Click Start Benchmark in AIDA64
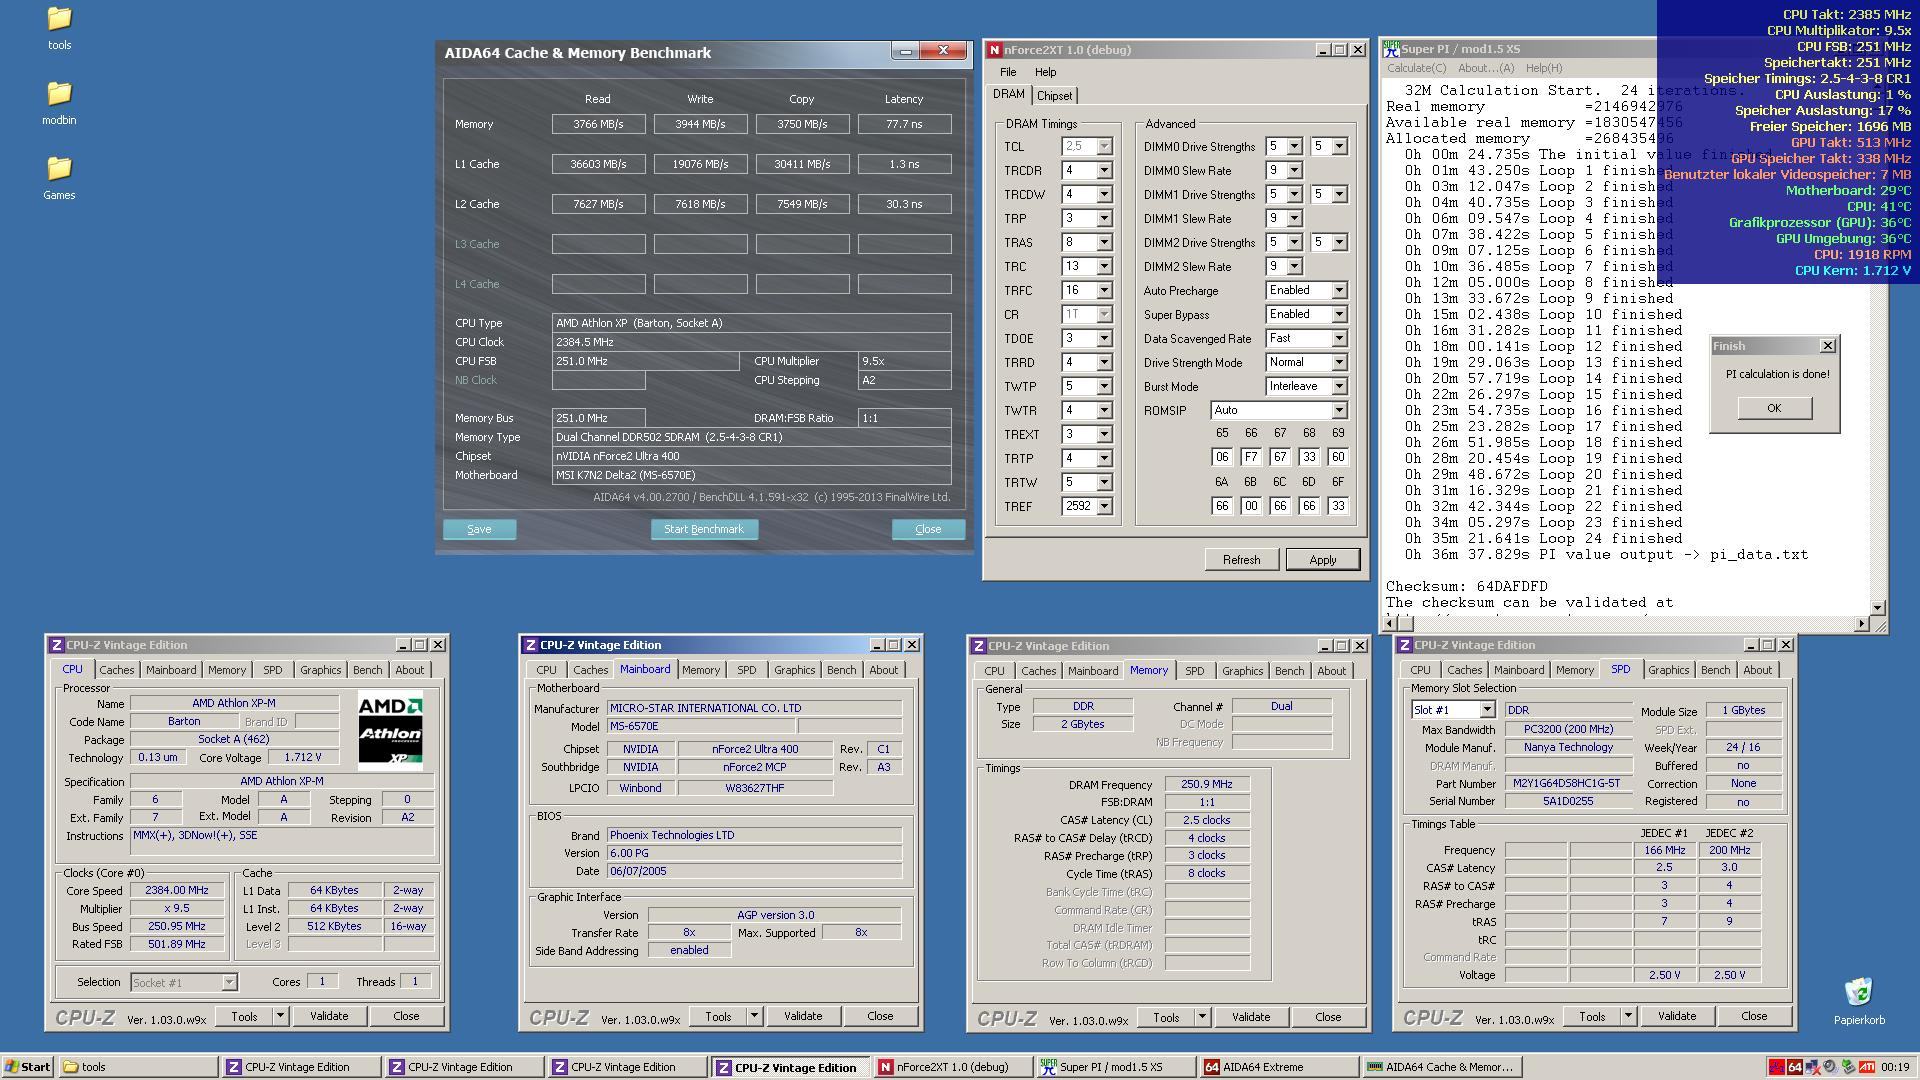1920x1080 pixels. [704, 529]
